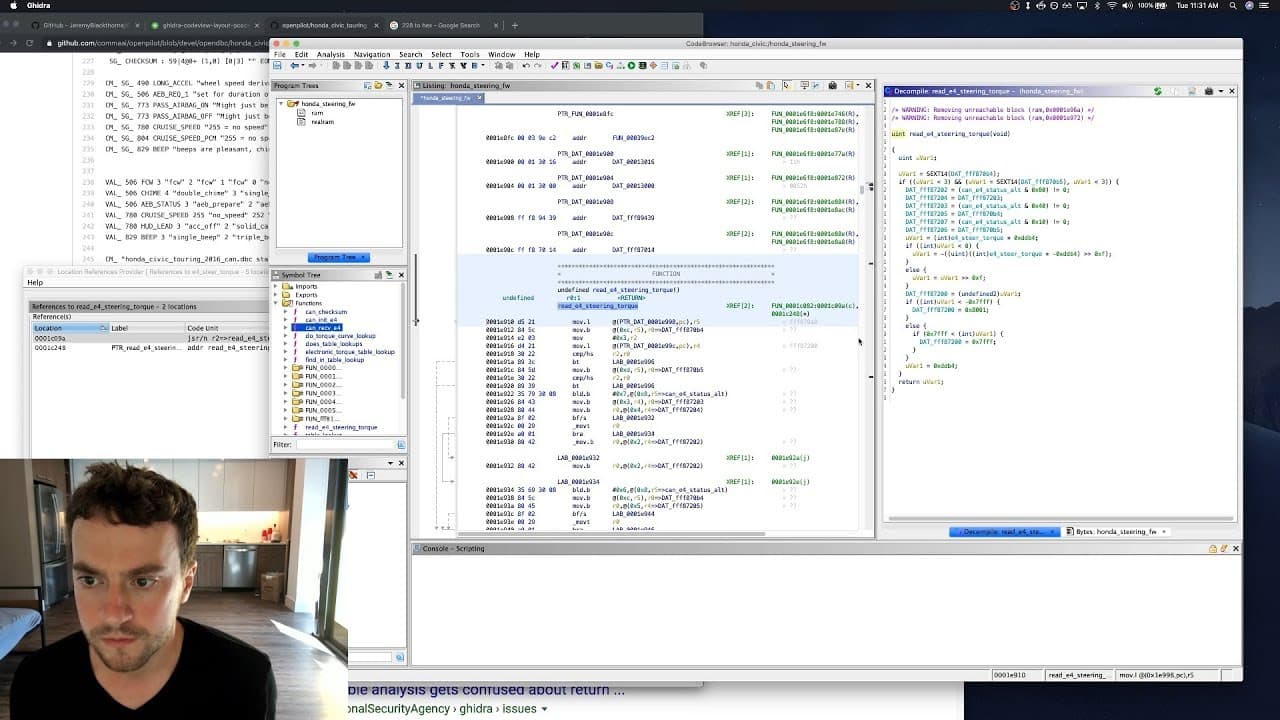Click the cursor select icon in Listing header
The height and width of the screenshot is (720, 1280).
pos(787,85)
